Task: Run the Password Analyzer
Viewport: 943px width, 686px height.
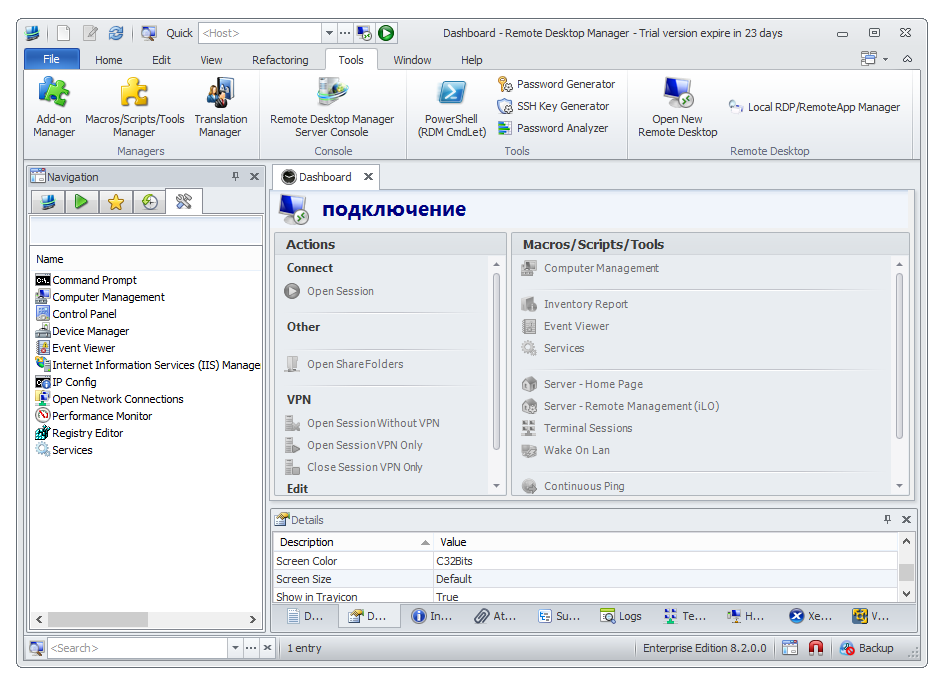Action: [553, 128]
